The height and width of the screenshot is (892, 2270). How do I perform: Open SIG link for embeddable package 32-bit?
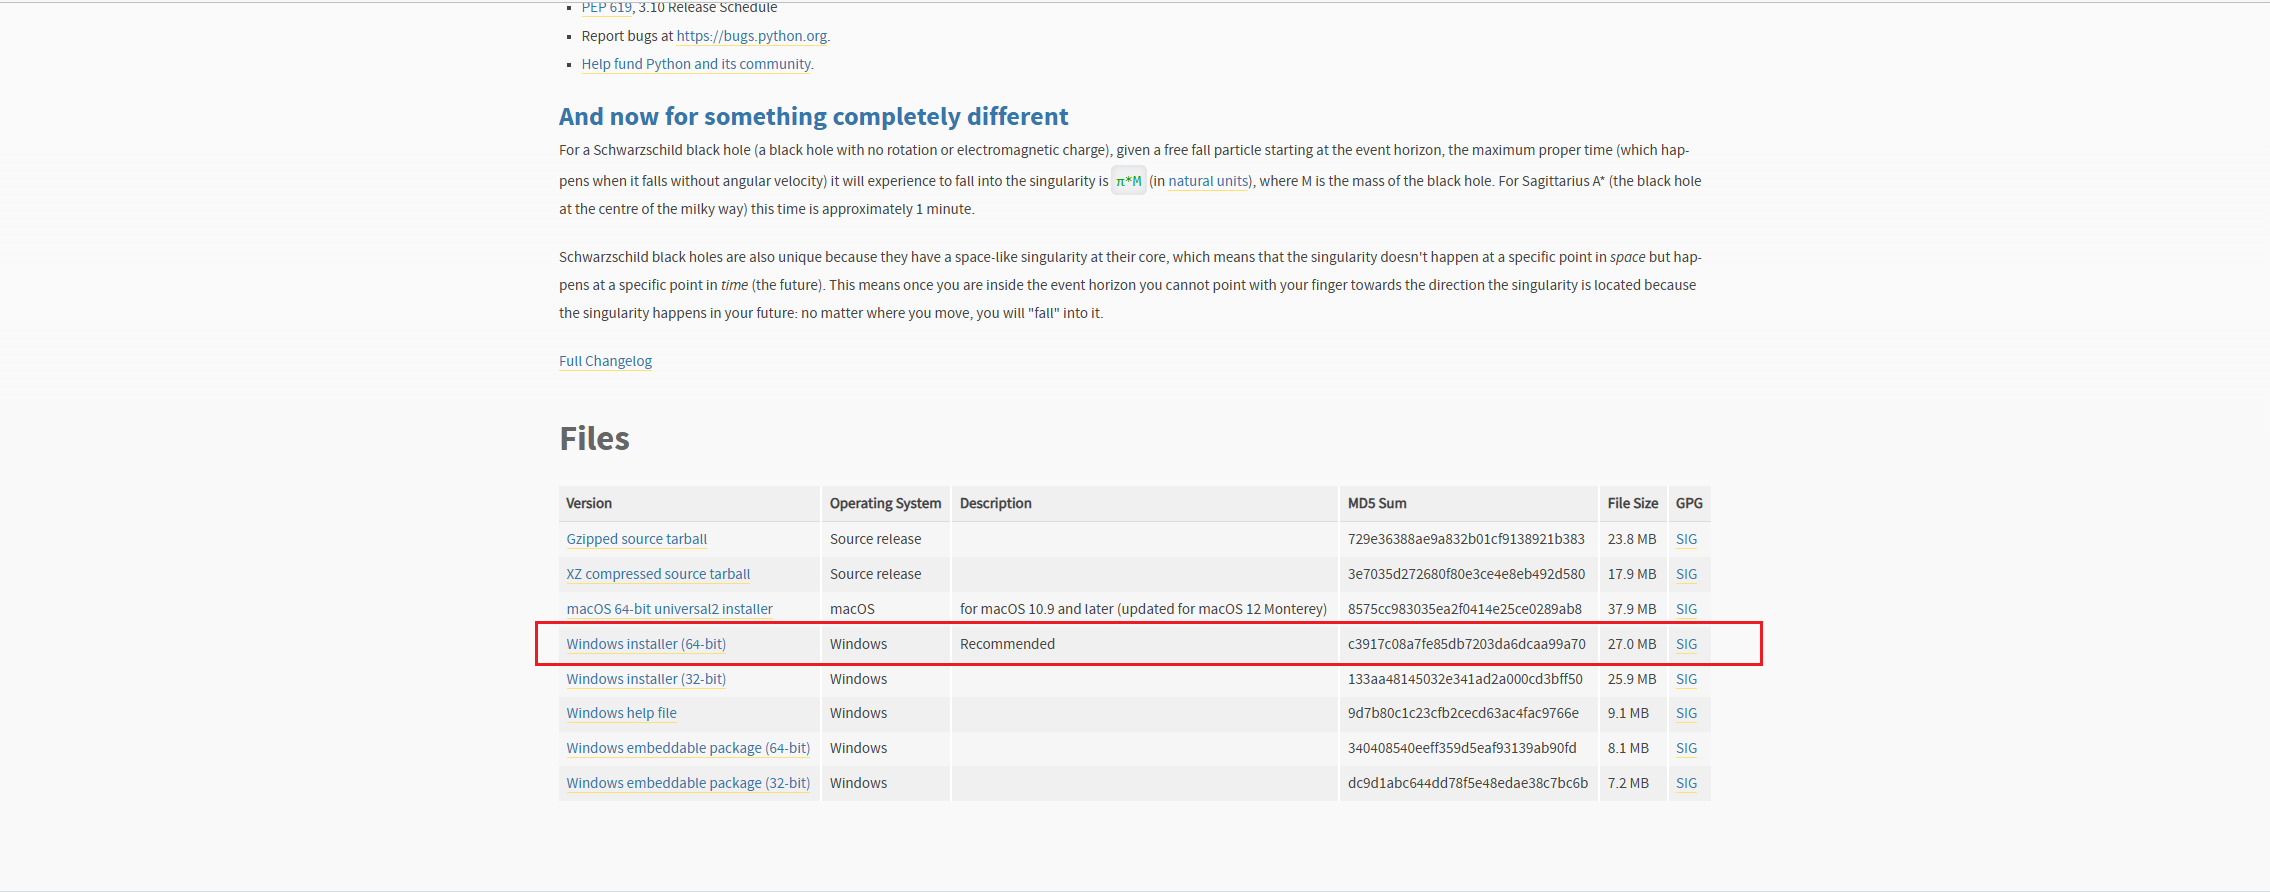click(x=1686, y=783)
